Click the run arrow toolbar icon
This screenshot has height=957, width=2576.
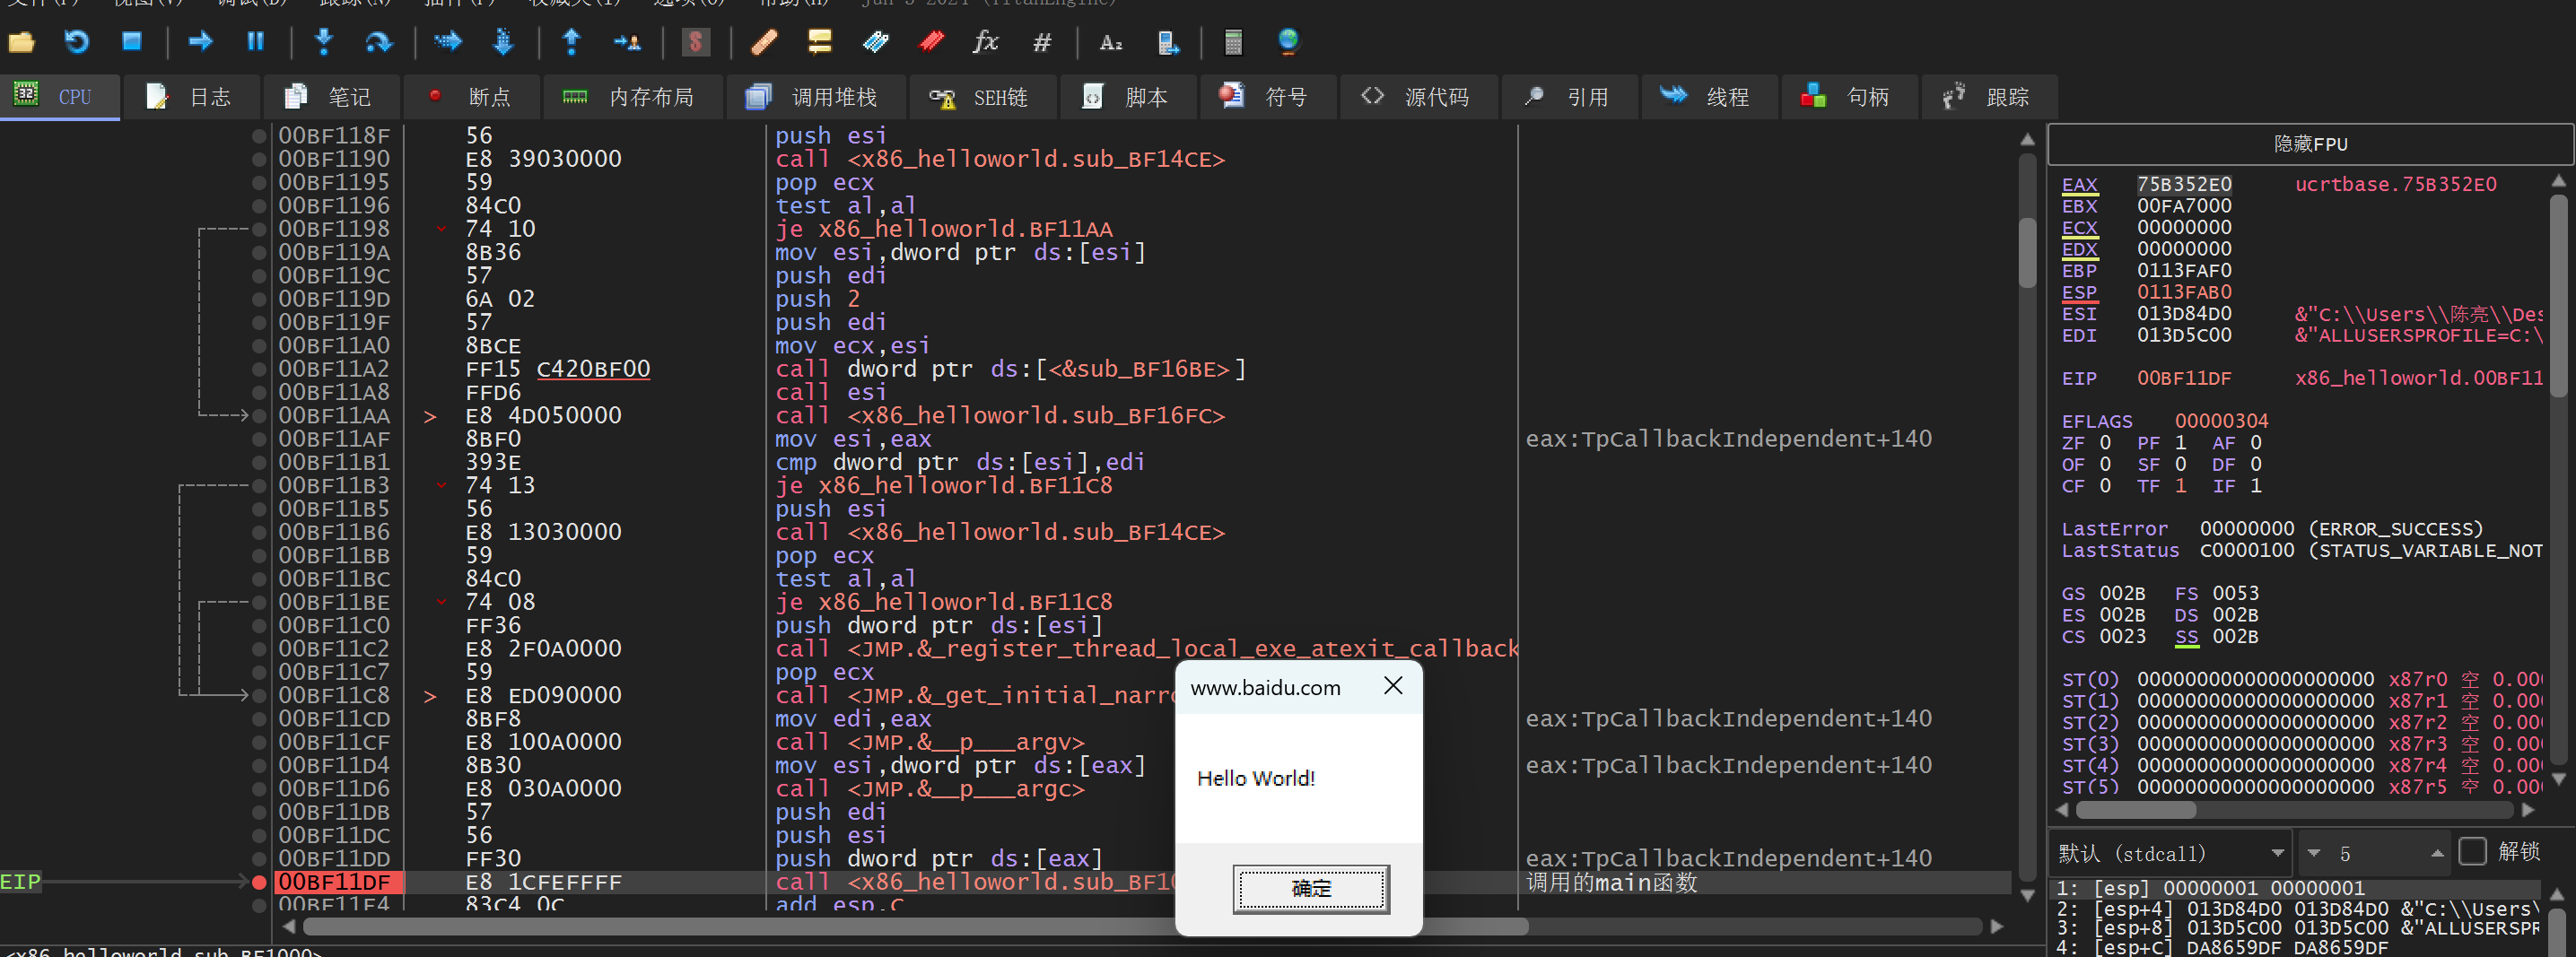point(200,41)
